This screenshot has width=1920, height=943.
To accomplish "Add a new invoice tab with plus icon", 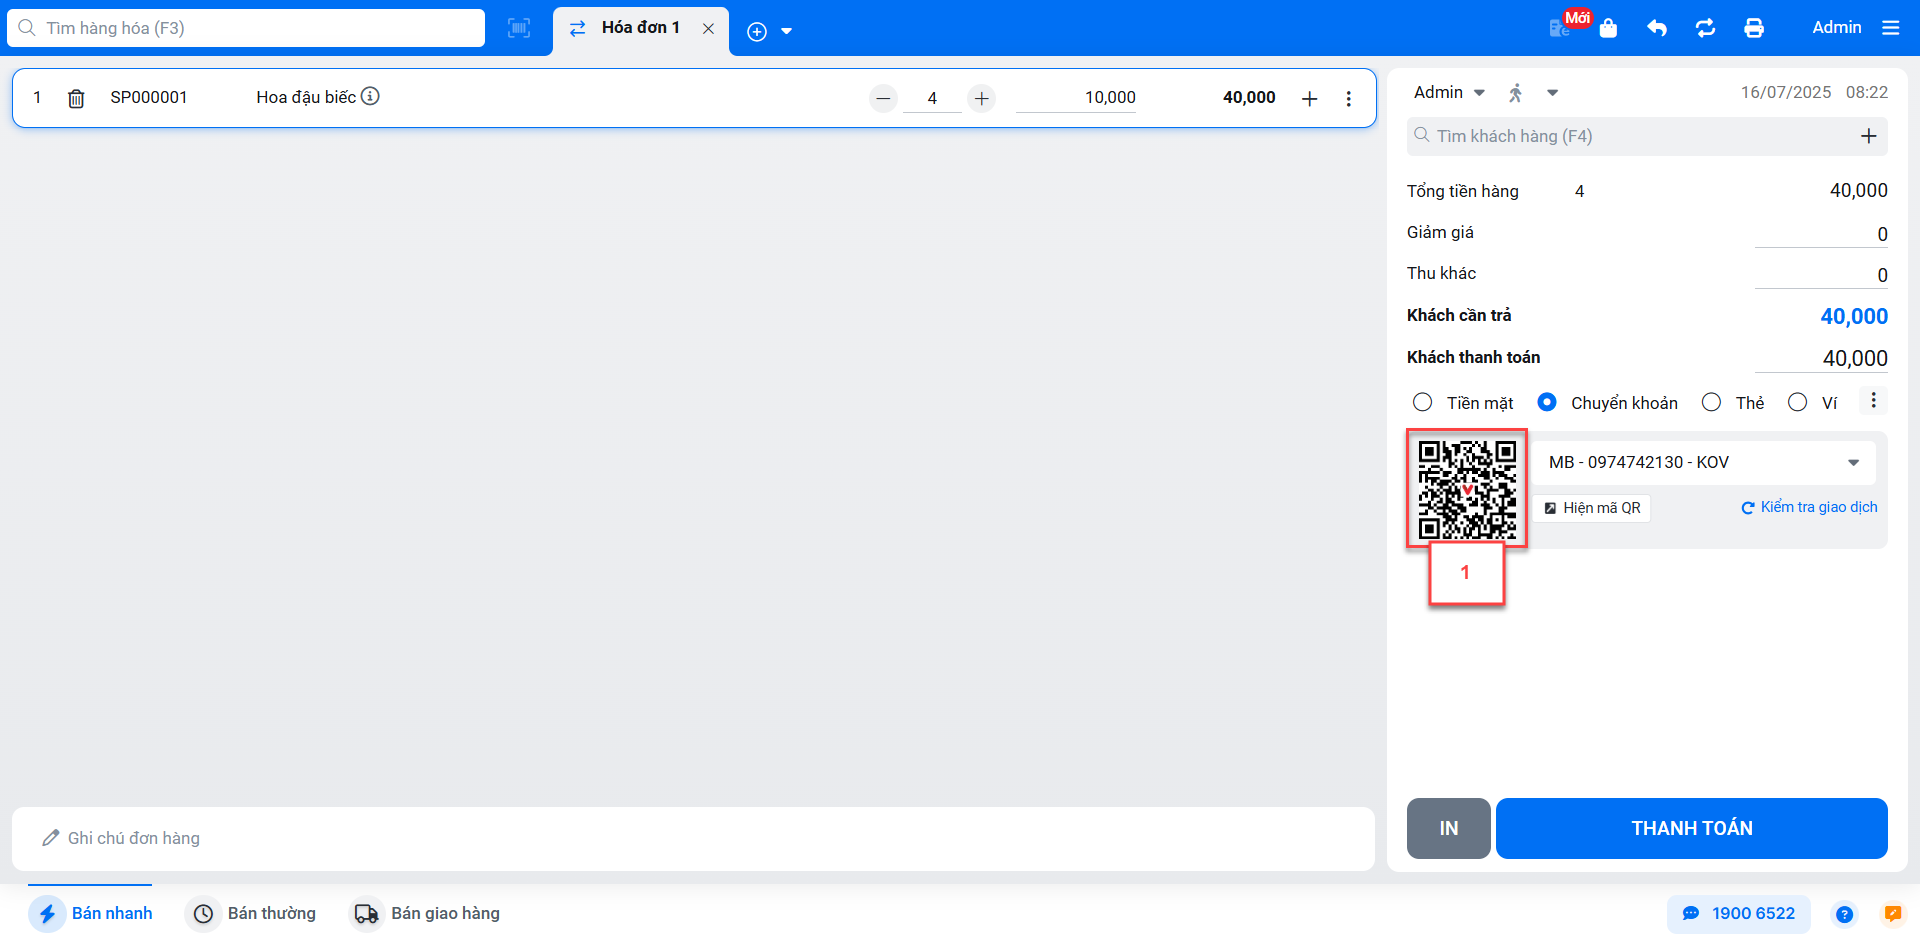I will (x=757, y=32).
